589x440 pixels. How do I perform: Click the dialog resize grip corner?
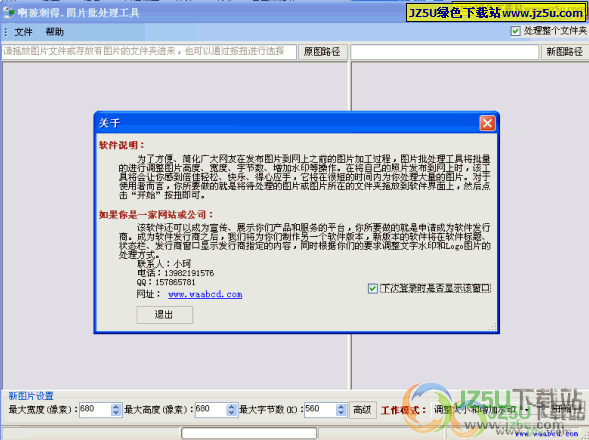click(493, 327)
